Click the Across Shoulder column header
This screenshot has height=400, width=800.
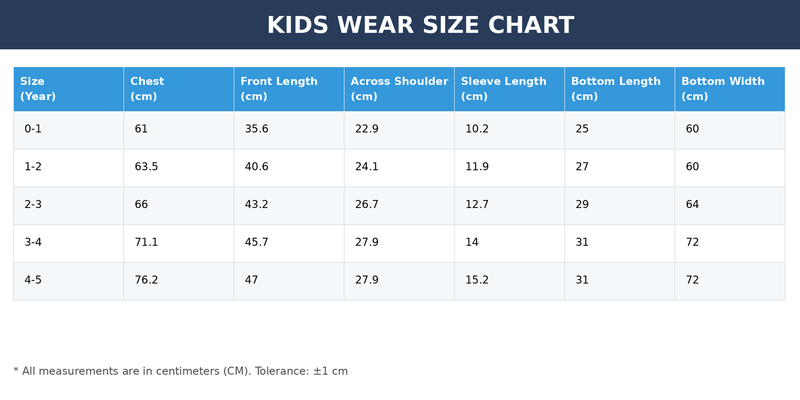click(x=399, y=89)
